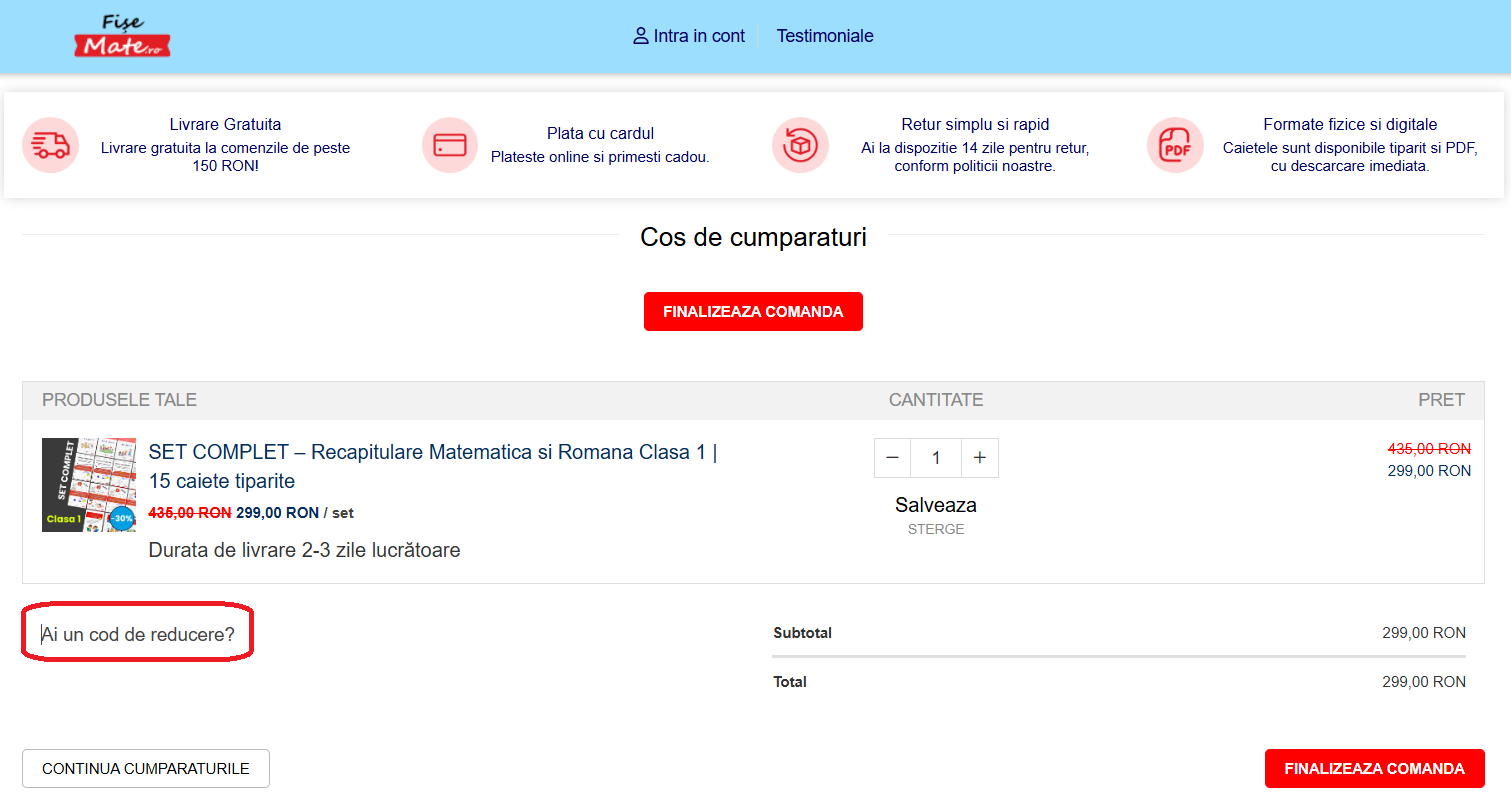Click the return box icon
Viewport: 1511px width, 805px height.
coord(800,145)
